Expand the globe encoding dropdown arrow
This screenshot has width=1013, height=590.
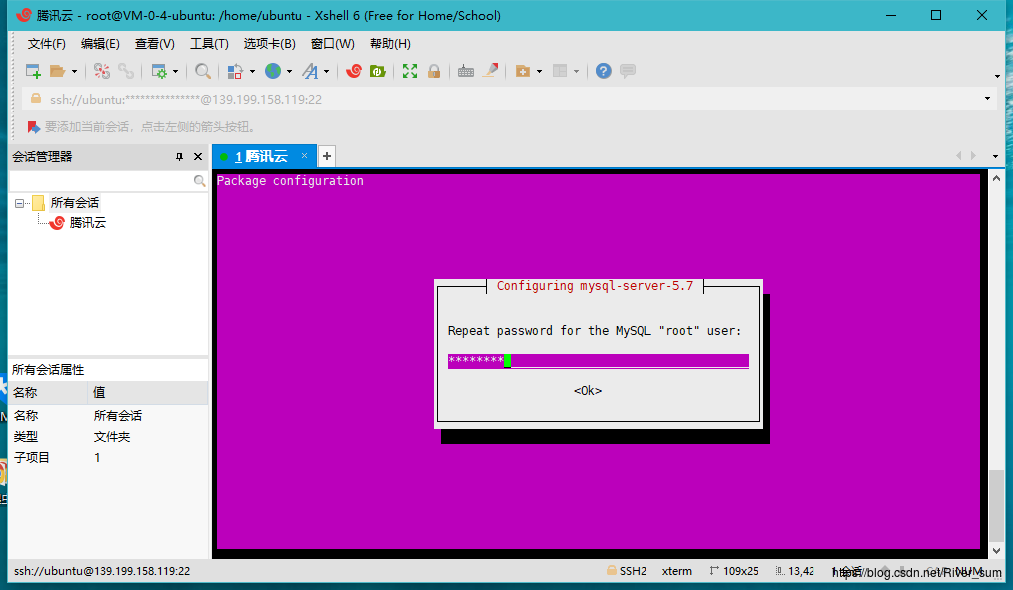tap(289, 72)
